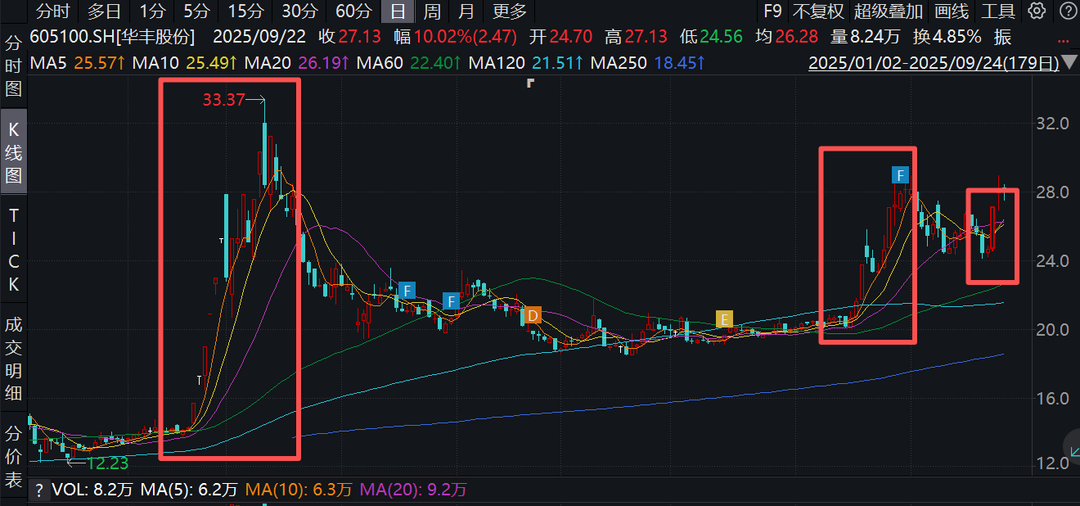Open the 工具 tools menu

[x=998, y=12]
